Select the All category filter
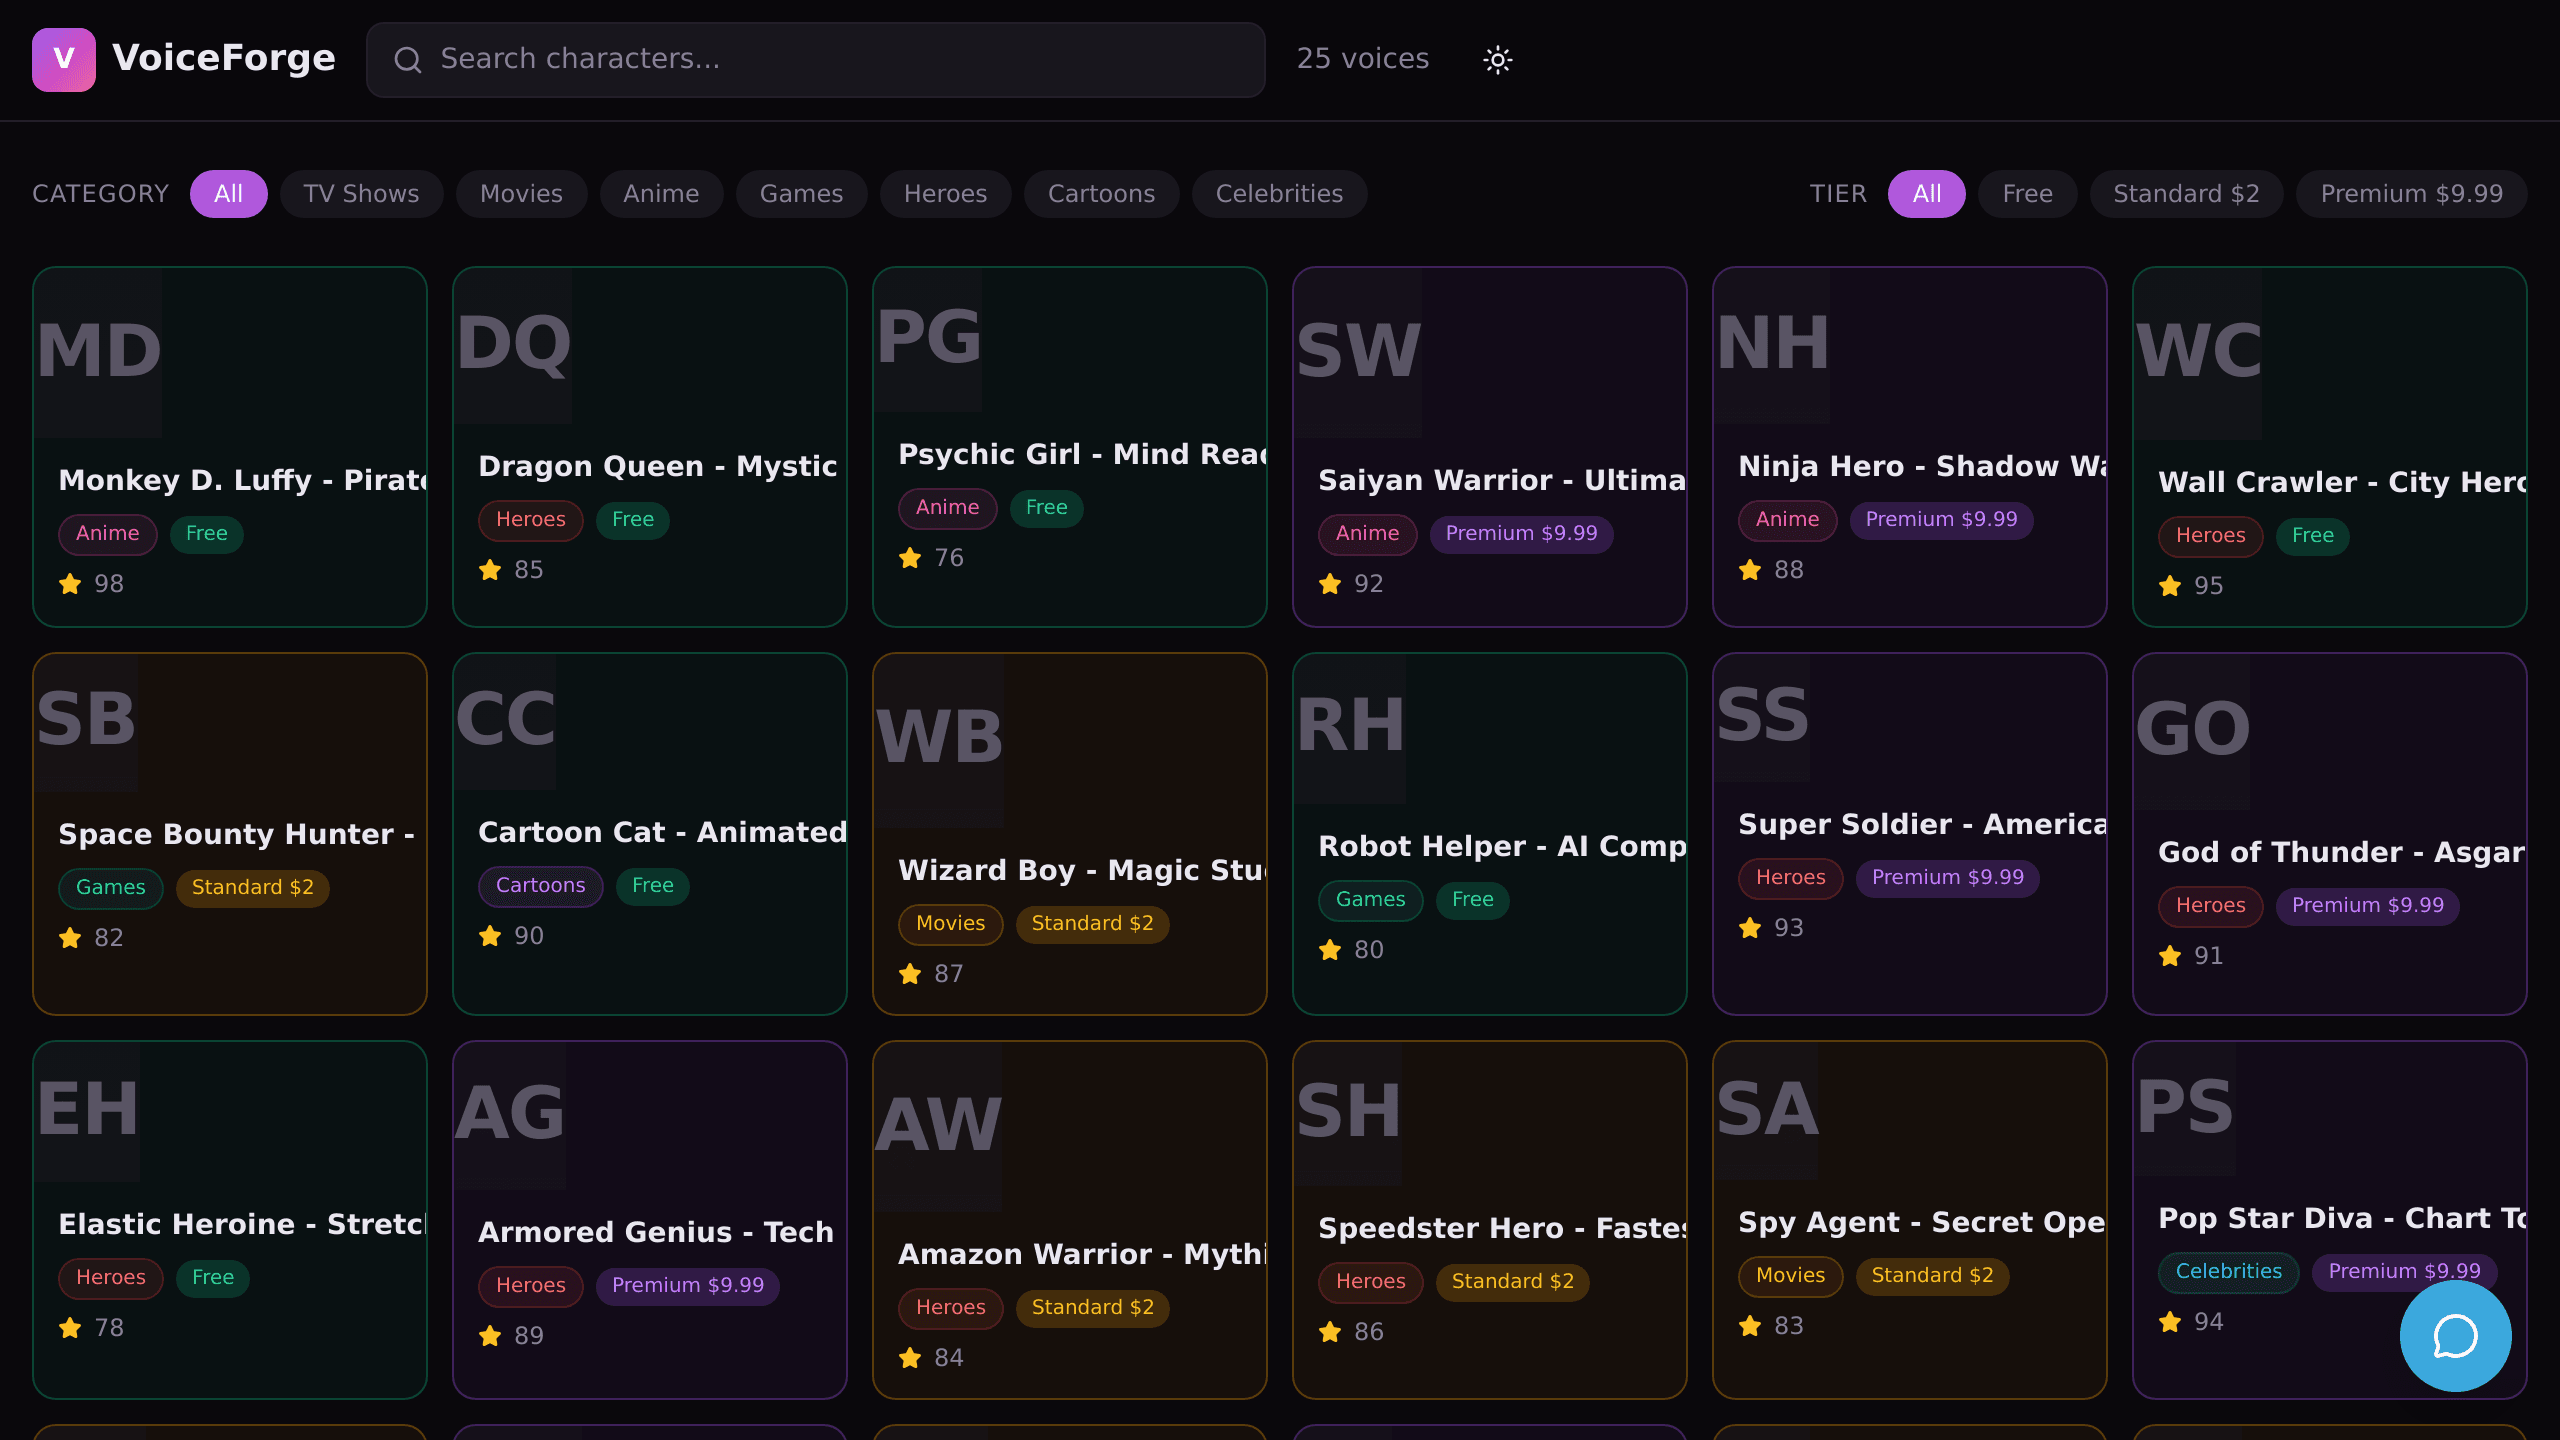The height and width of the screenshot is (1440, 2560). (x=228, y=194)
